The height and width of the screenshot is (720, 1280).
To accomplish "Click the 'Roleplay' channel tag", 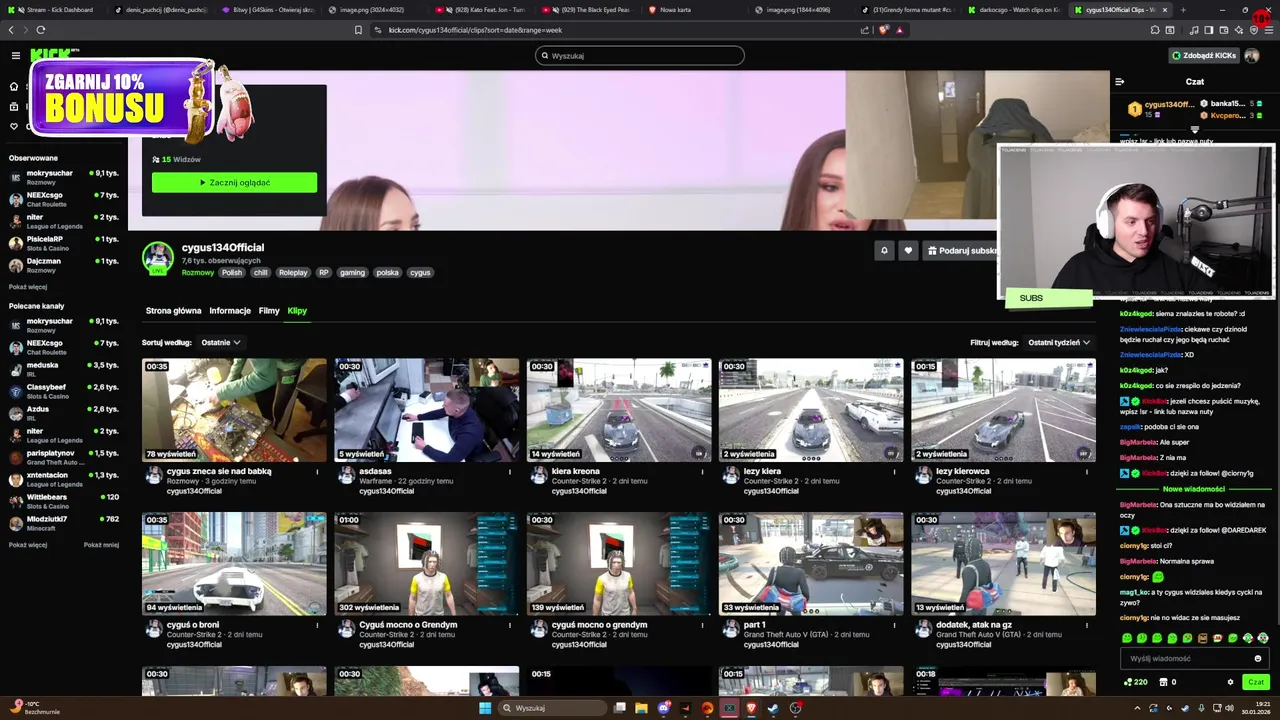I will click(x=293, y=272).
